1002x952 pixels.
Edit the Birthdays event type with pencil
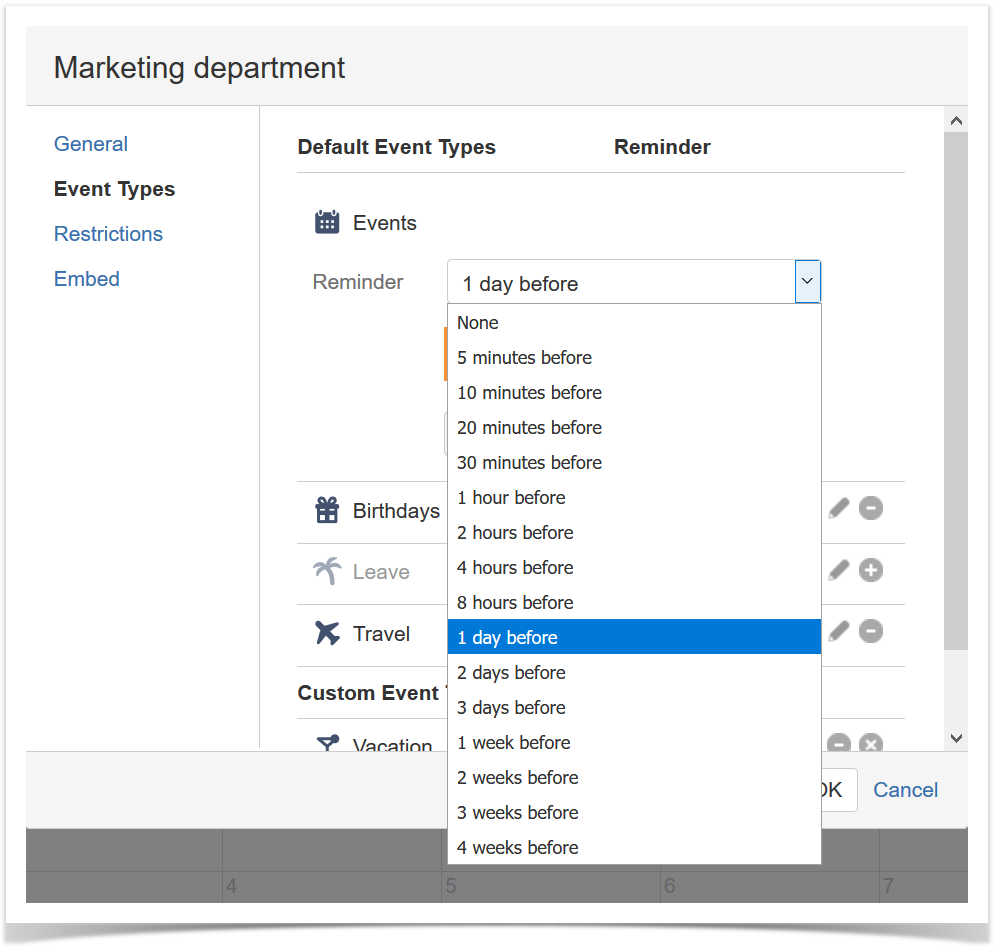point(838,509)
